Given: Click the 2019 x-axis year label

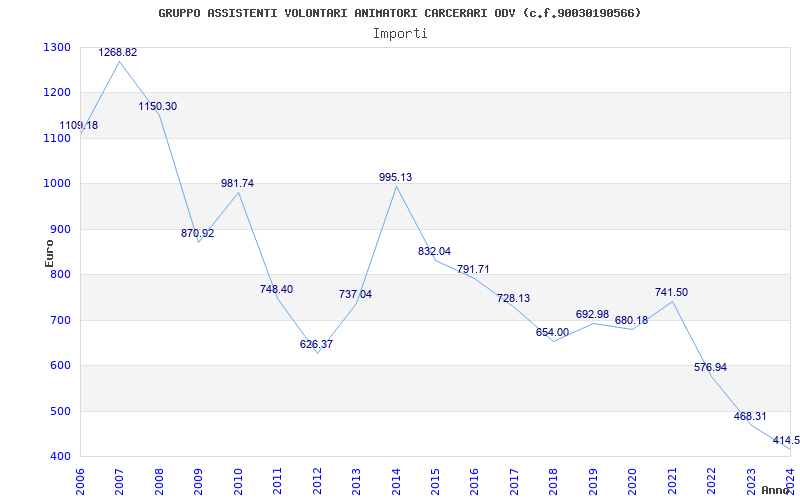Looking at the screenshot, I should [593, 480].
